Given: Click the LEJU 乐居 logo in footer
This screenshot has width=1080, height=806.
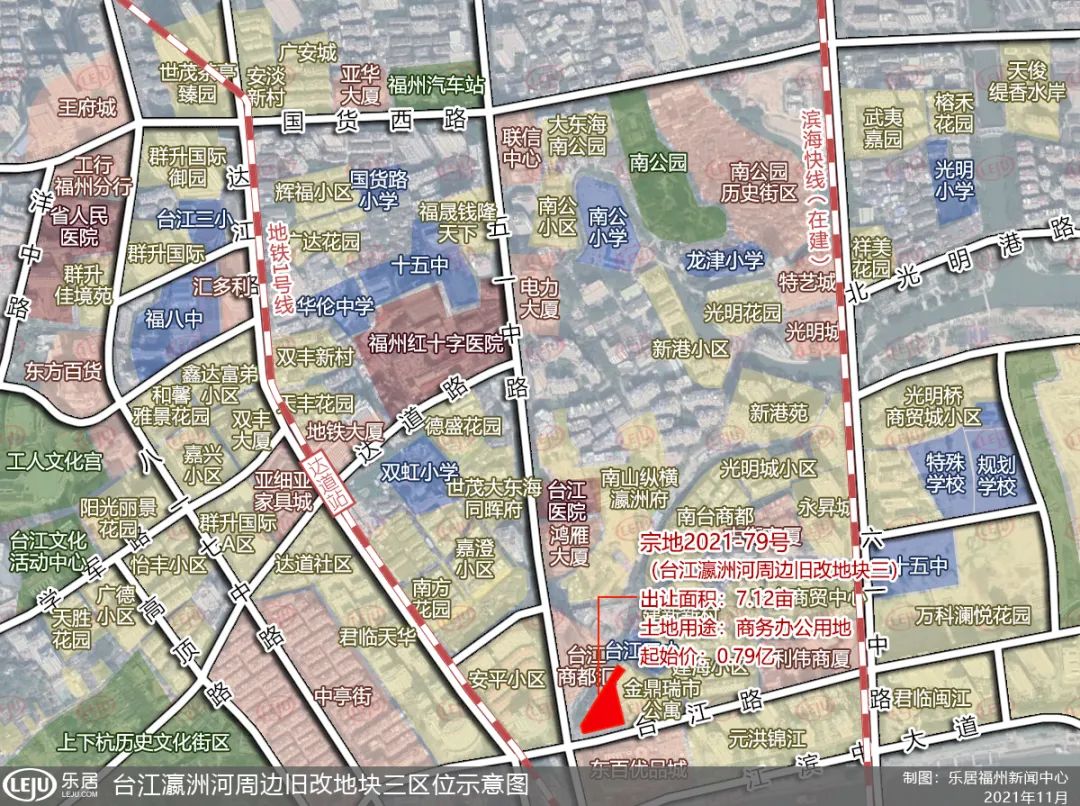Looking at the screenshot, I should tap(51, 784).
